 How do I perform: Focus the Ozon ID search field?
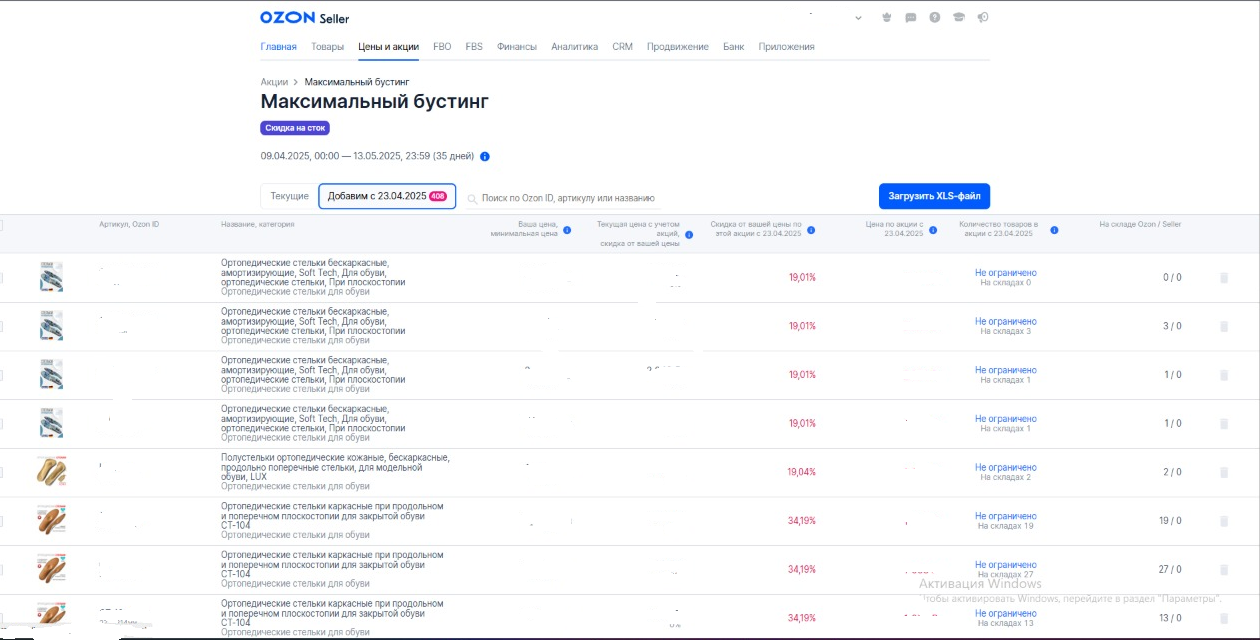(x=561, y=198)
